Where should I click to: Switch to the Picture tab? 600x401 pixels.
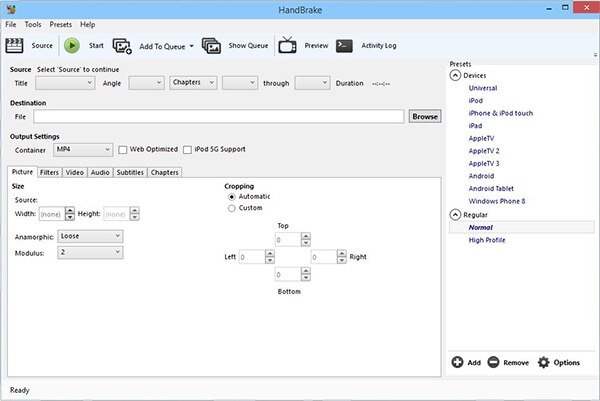(x=22, y=172)
